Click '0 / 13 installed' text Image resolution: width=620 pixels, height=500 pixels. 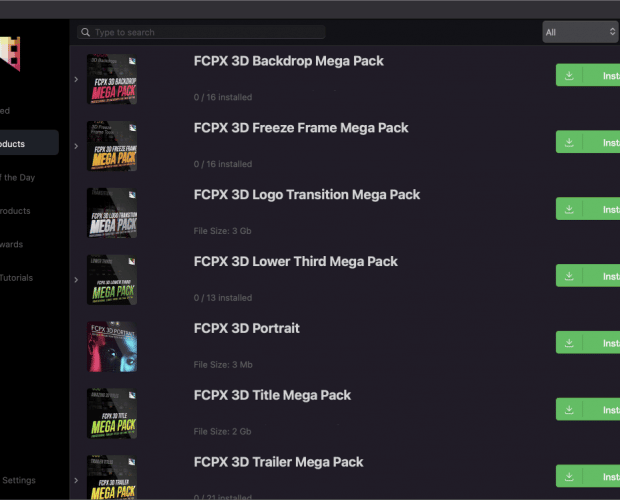[x=223, y=298]
